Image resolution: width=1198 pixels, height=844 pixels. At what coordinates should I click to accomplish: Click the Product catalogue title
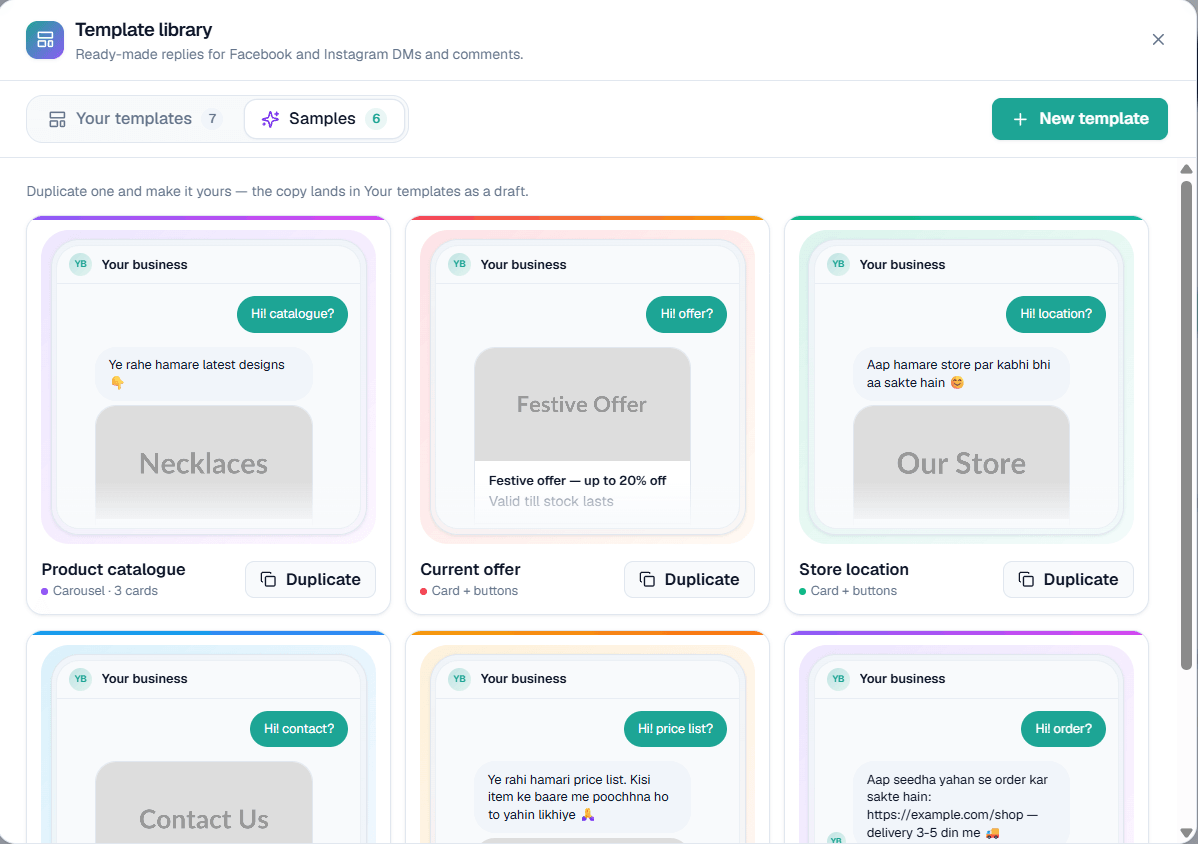[x=113, y=569]
